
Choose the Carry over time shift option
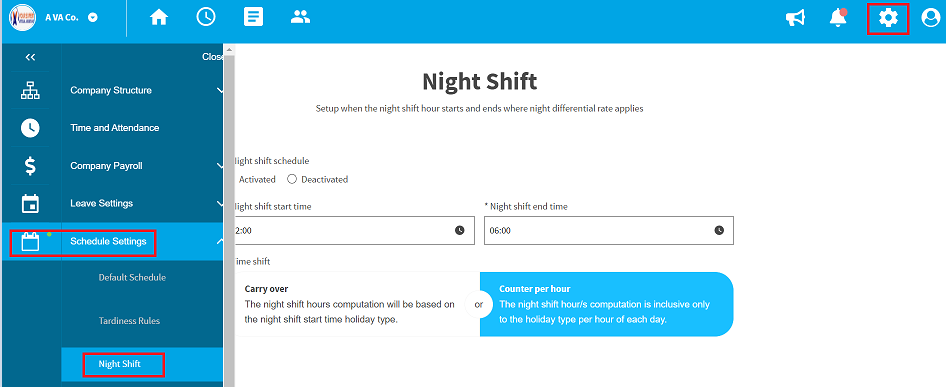point(357,304)
